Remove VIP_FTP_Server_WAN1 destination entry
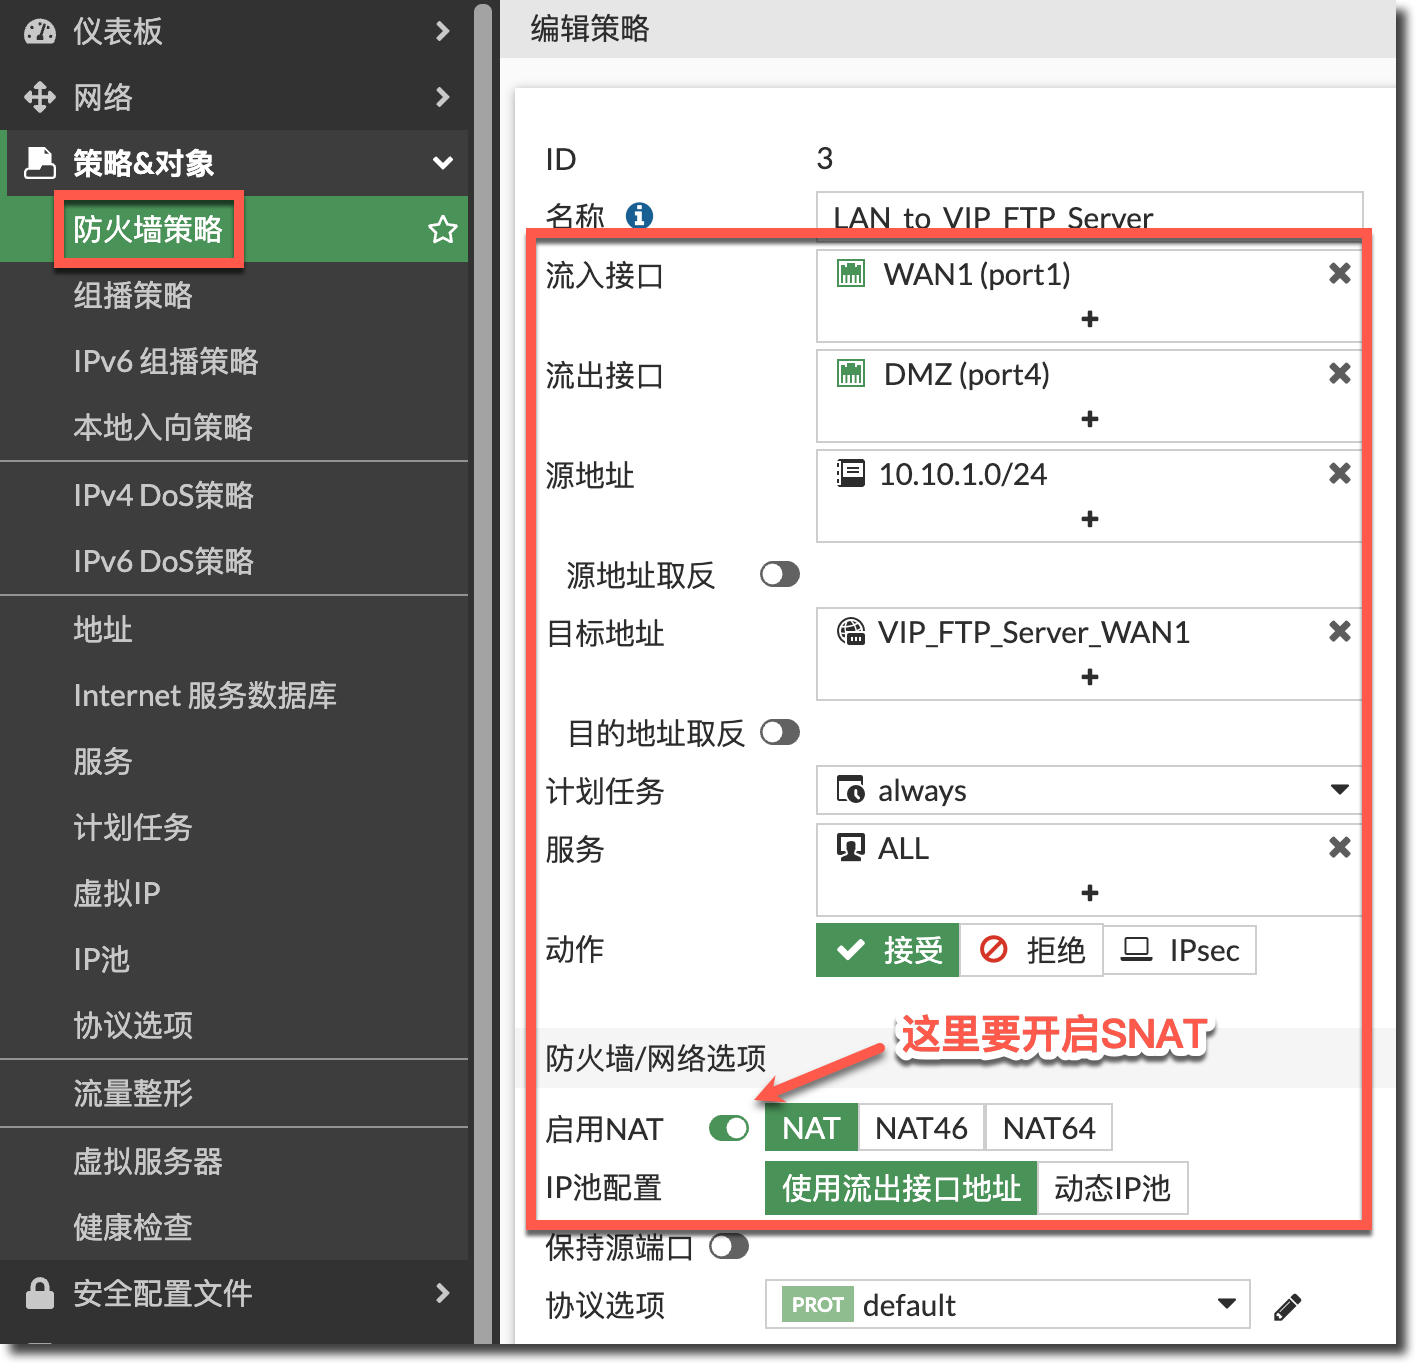Screen dimensions: 1416x1364 pos(1339,632)
